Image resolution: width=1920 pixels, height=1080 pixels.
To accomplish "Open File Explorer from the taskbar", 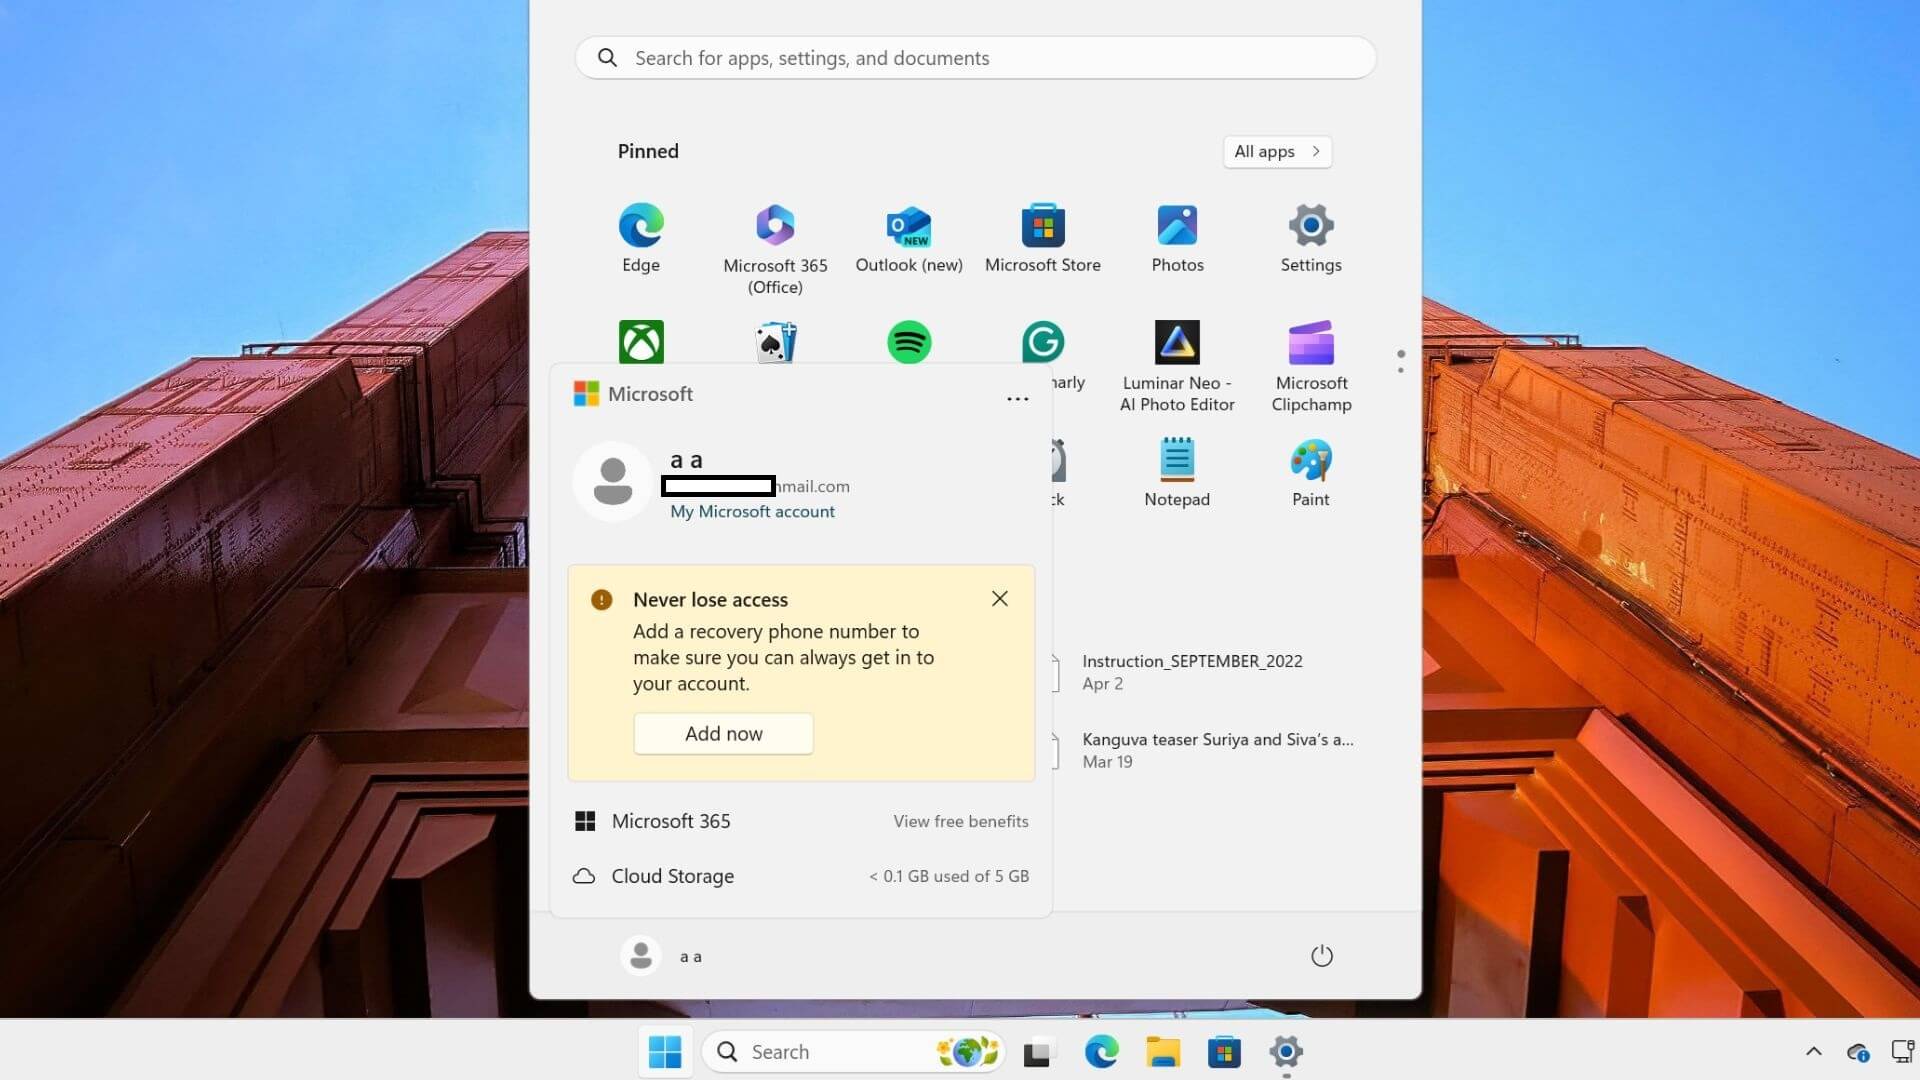I will click(1163, 1052).
